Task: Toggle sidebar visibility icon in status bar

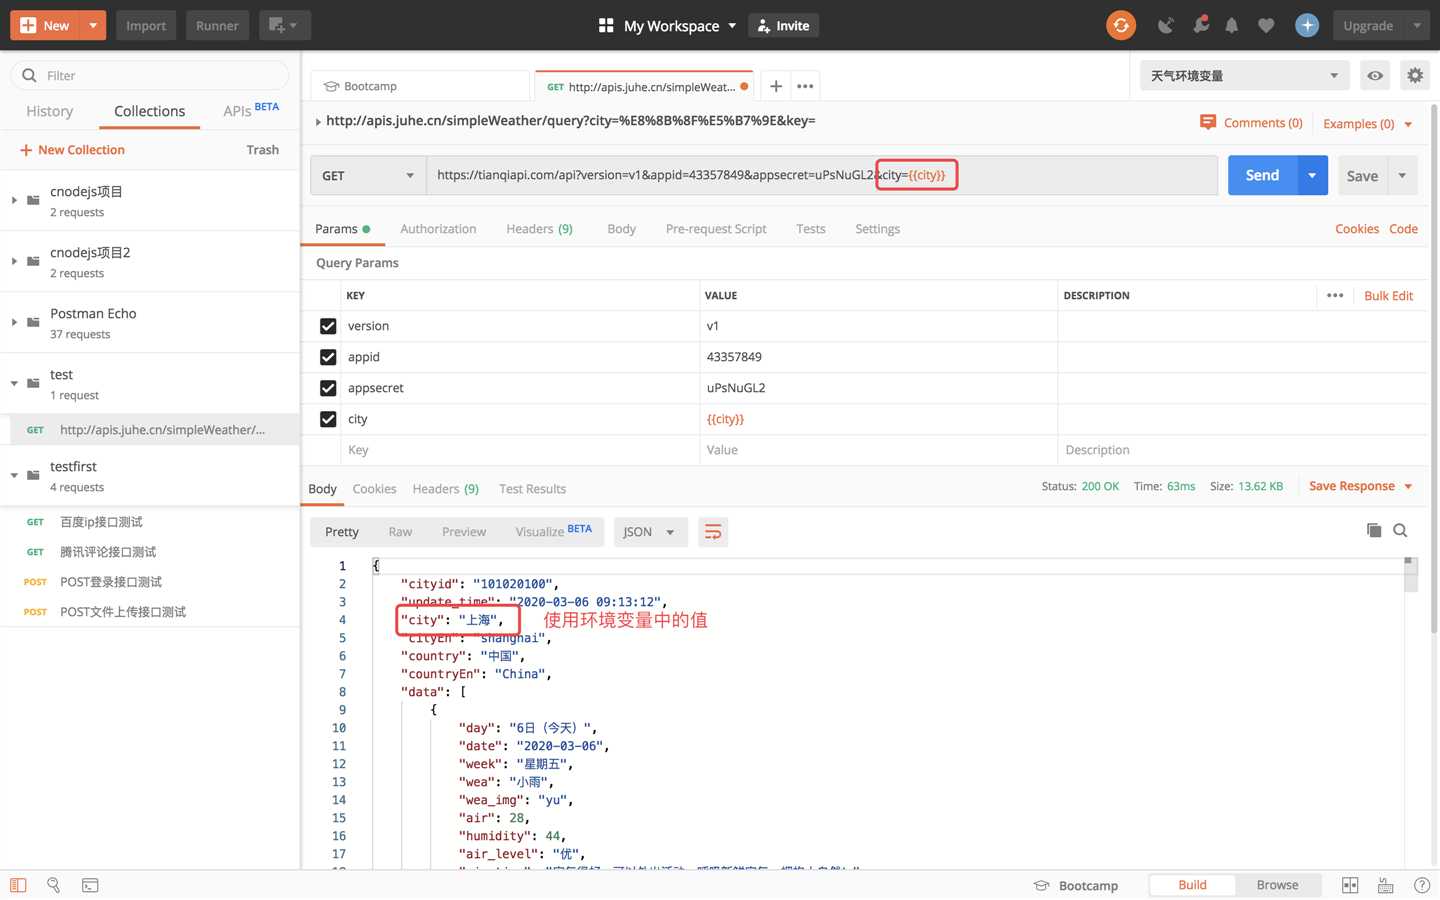Action: [18, 885]
